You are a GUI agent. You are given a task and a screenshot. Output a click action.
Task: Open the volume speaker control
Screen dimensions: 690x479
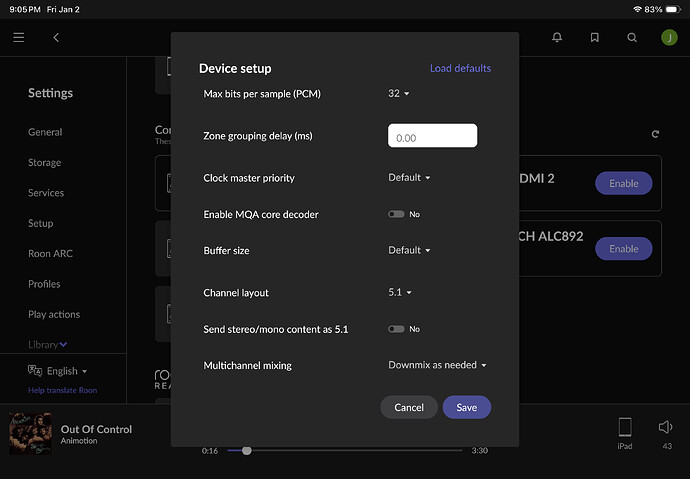pyautogui.click(x=666, y=428)
